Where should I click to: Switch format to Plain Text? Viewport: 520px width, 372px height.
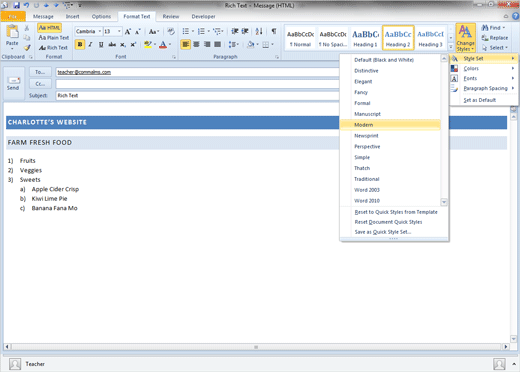pyautogui.click(x=53, y=38)
